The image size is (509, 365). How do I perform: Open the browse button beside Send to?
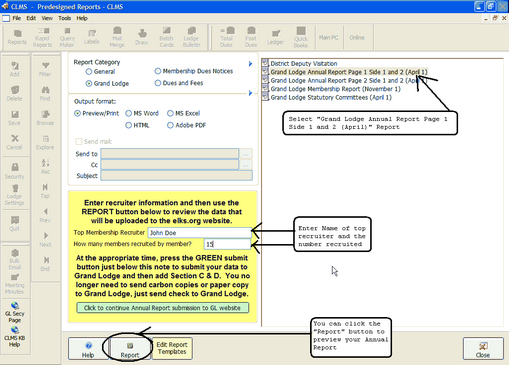(246, 154)
